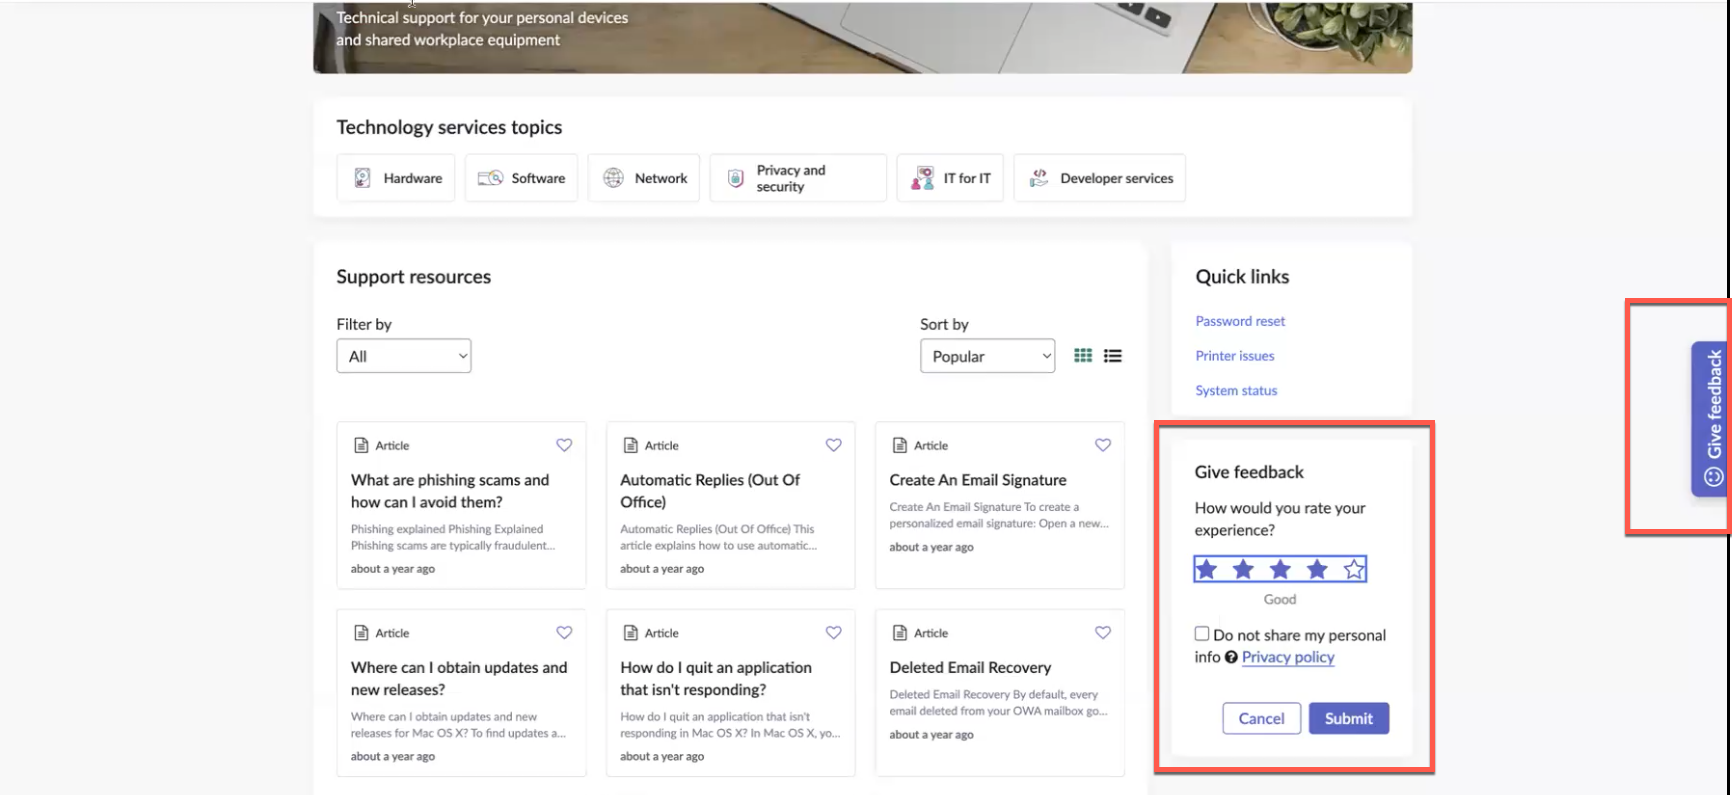
Task: Click the 'Good' rating label
Action: click(1279, 599)
